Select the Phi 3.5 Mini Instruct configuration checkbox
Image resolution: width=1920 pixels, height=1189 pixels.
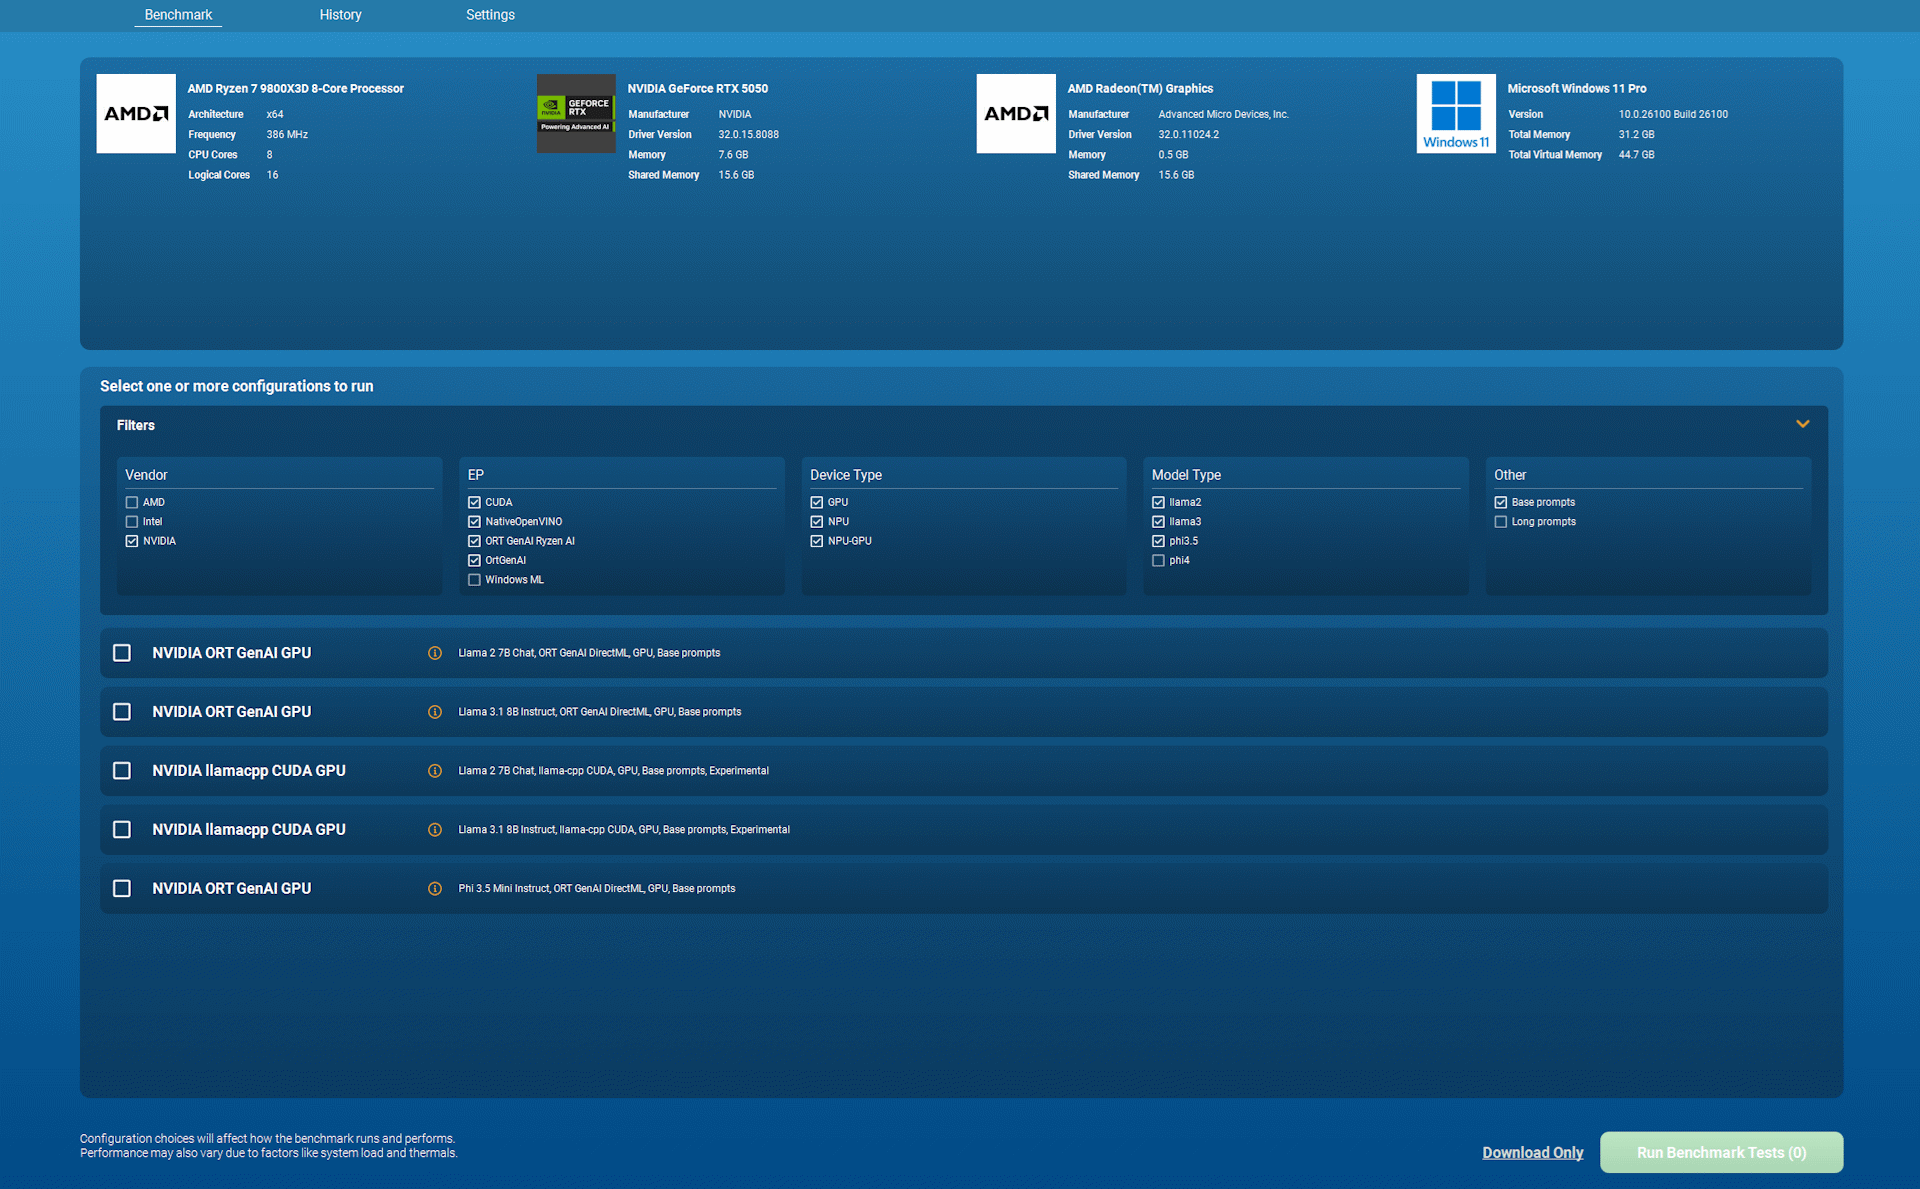click(x=122, y=888)
